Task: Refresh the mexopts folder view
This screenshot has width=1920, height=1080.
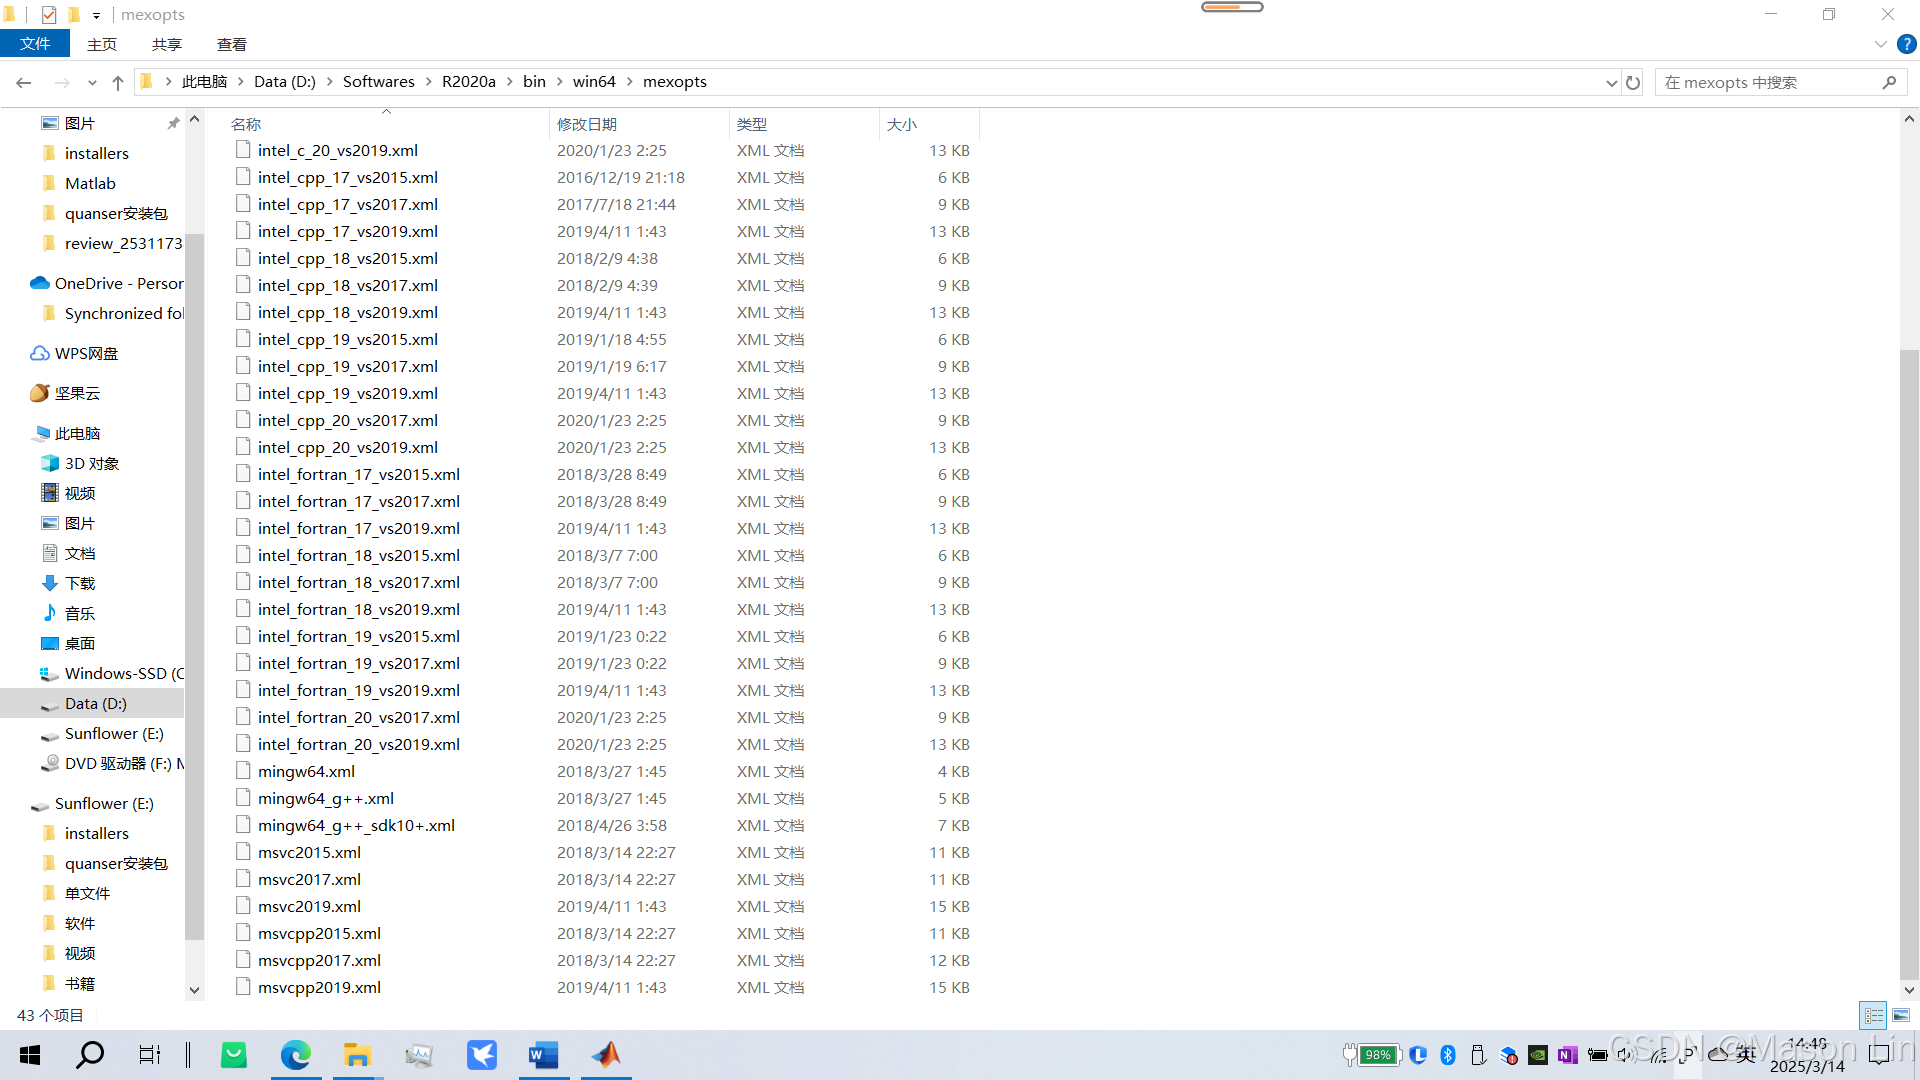Action: pos(1633,83)
